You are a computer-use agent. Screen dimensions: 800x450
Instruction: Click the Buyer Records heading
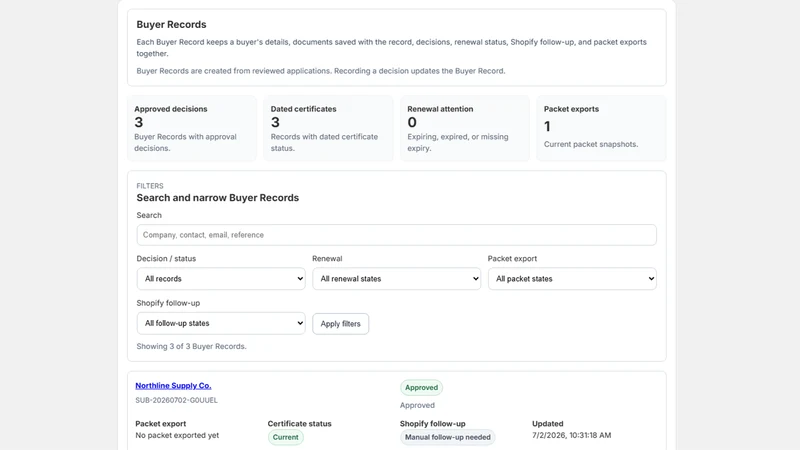point(171,24)
